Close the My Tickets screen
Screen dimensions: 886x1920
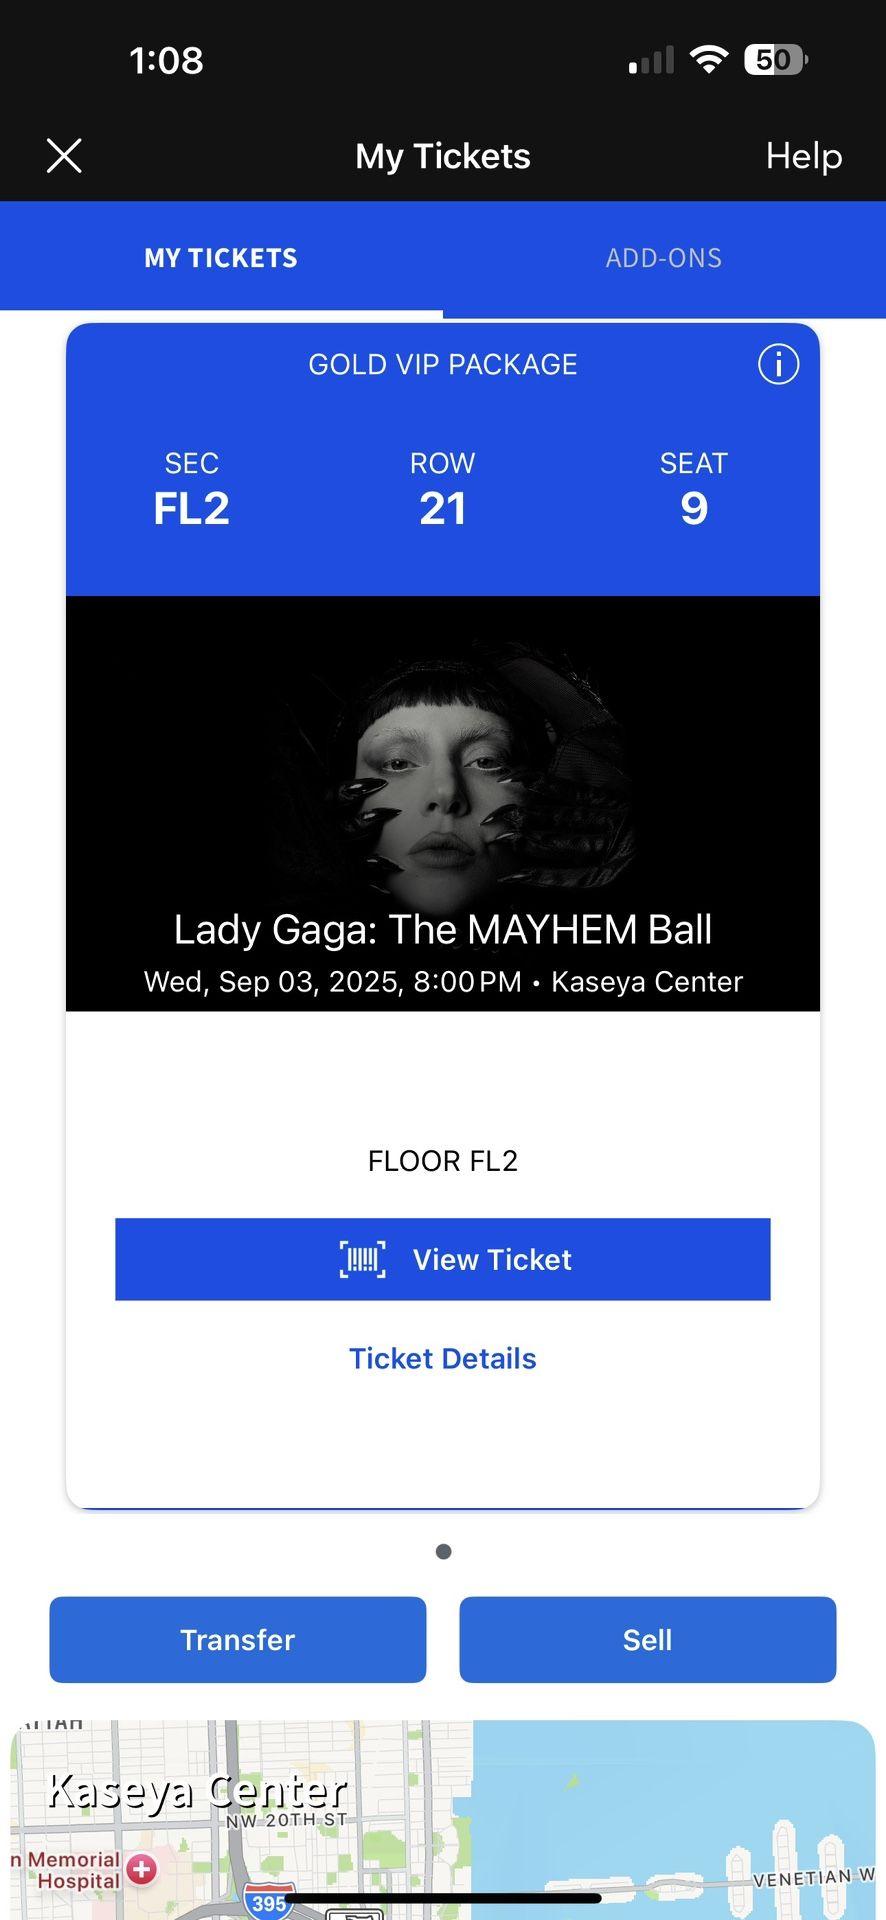(64, 156)
